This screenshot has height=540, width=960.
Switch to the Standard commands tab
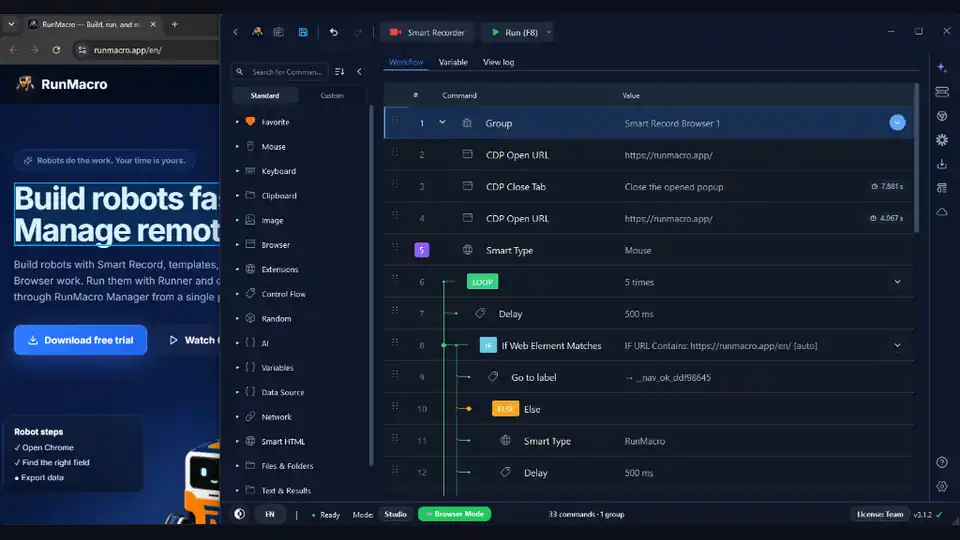pyautogui.click(x=264, y=96)
